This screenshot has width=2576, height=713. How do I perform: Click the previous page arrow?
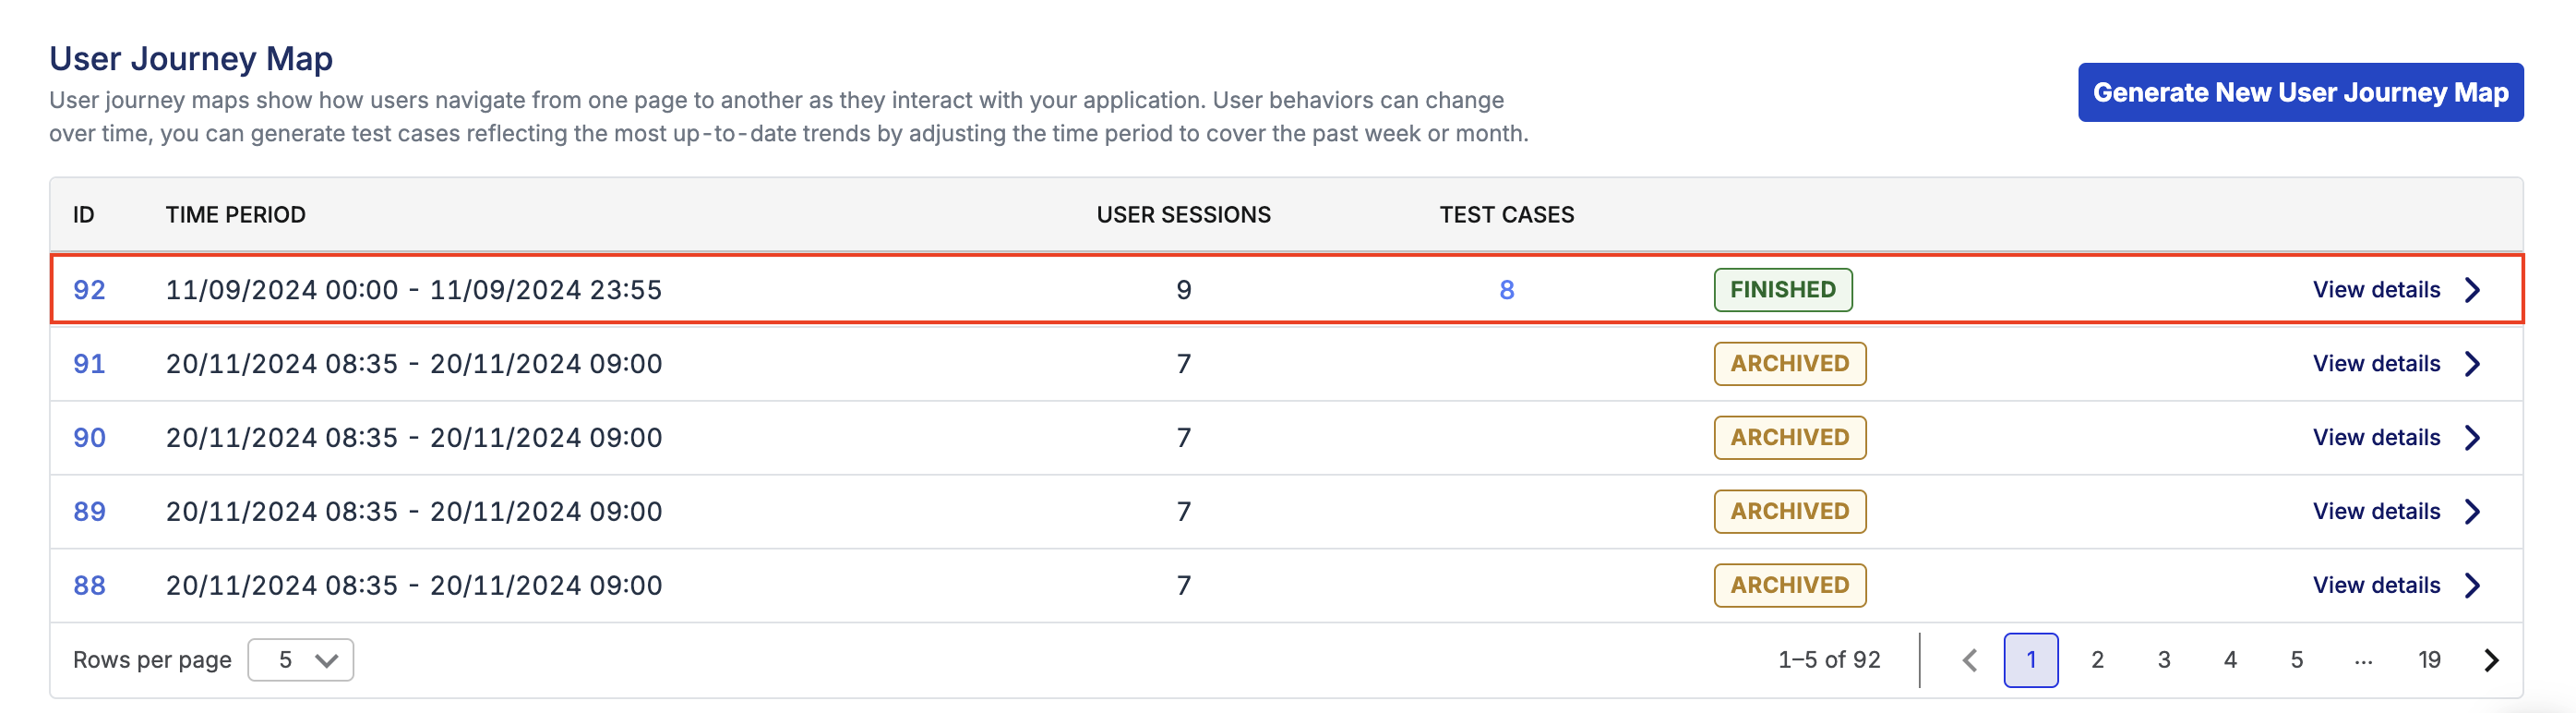[x=1969, y=660]
